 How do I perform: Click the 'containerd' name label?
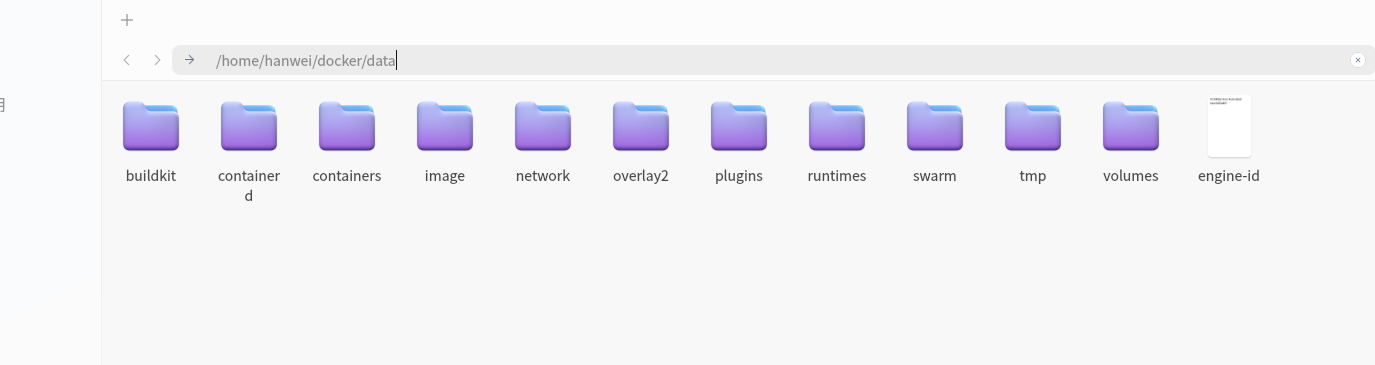pyautogui.click(x=249, y=186)
